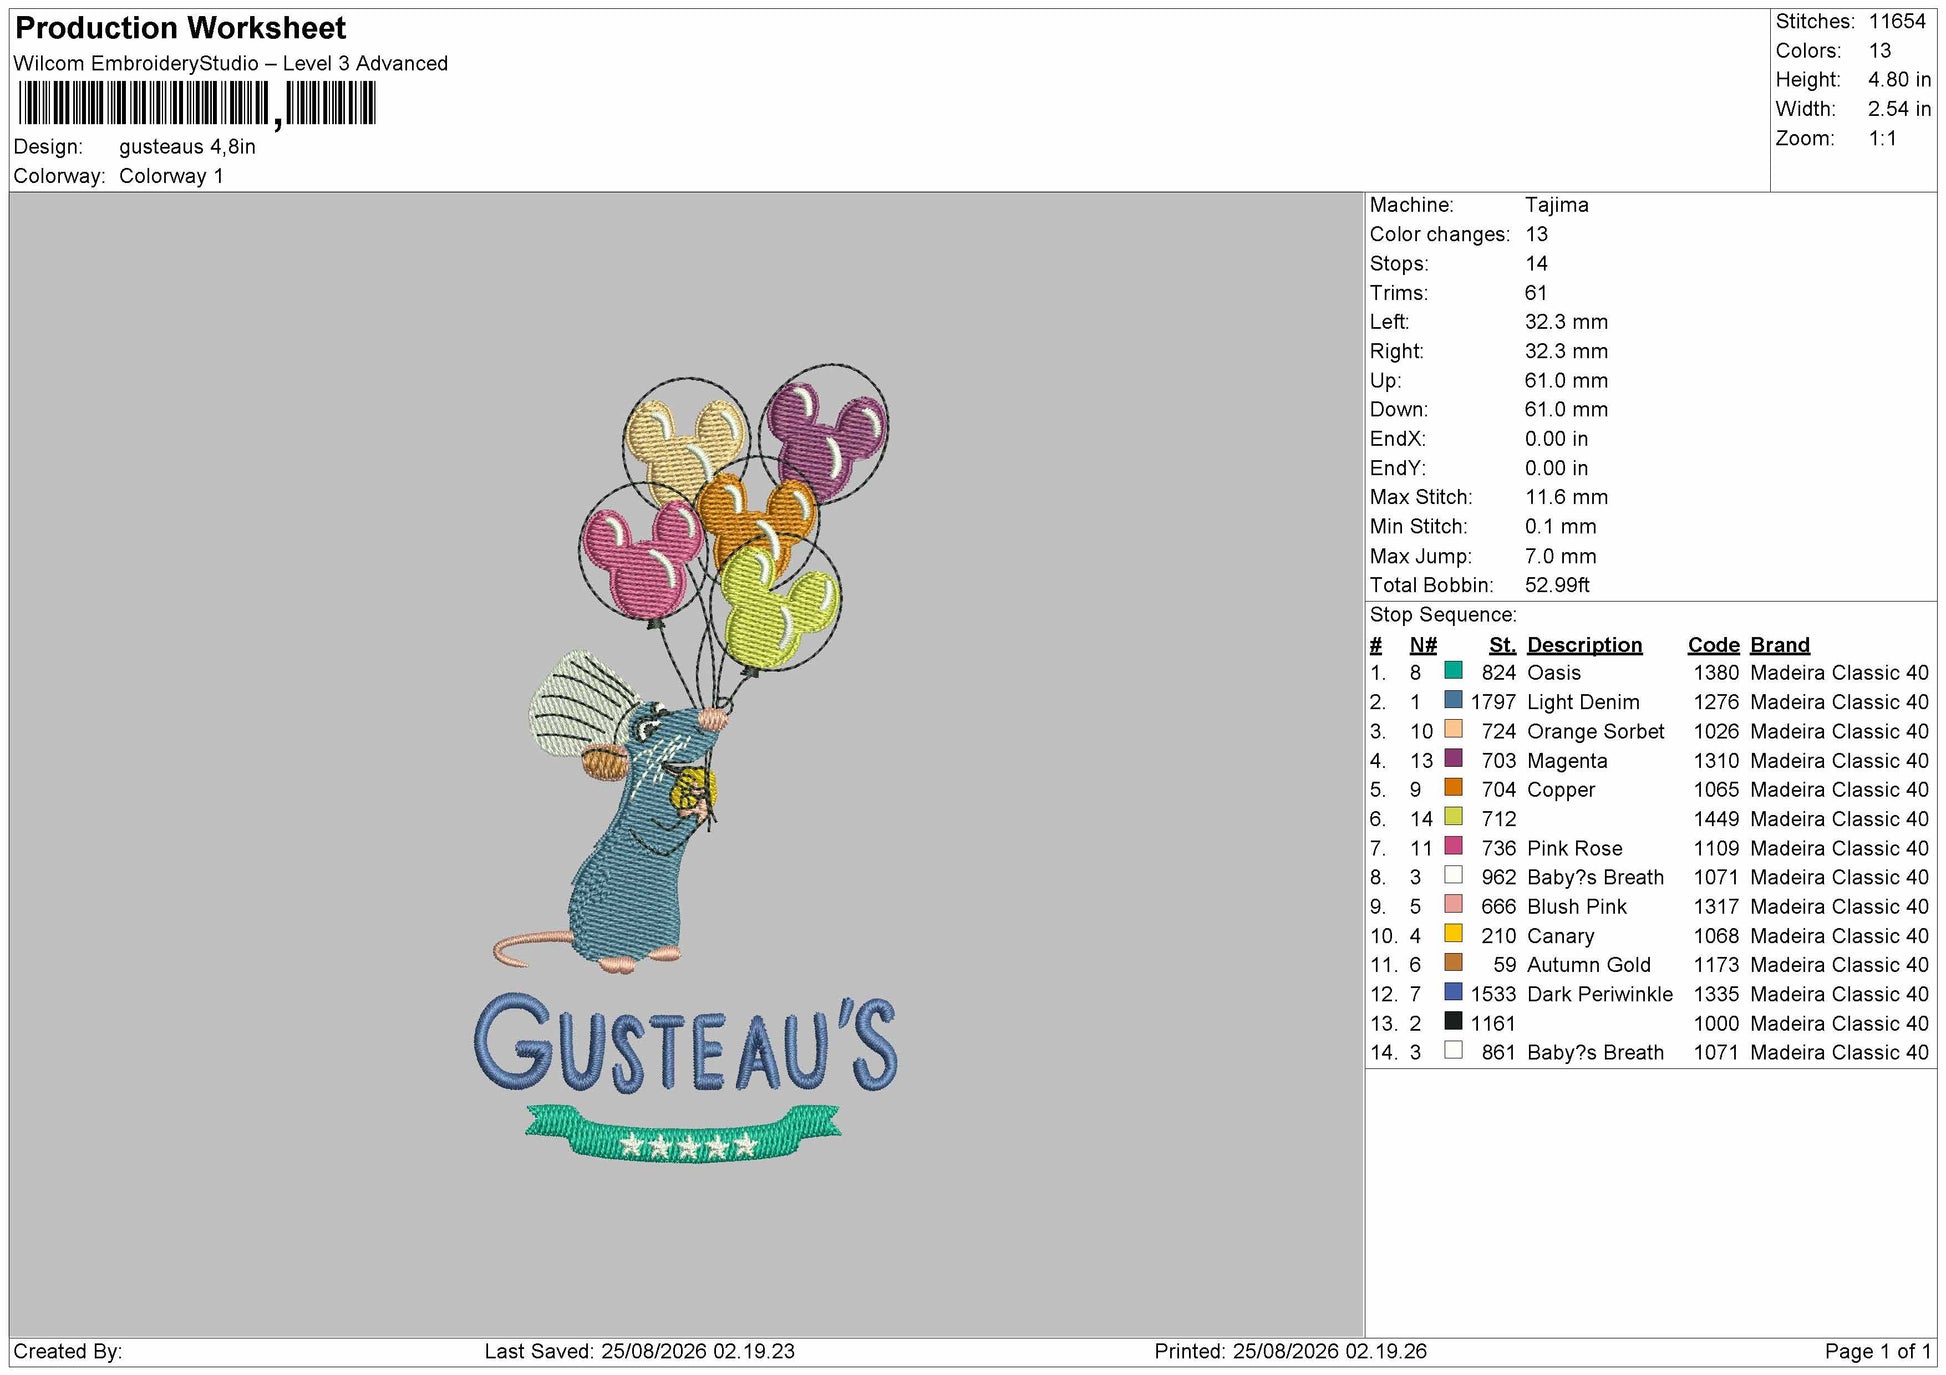Screen dimensions: 1946x1375
Task: Select the "Light Denim" description
Action: coord(1583,702)
